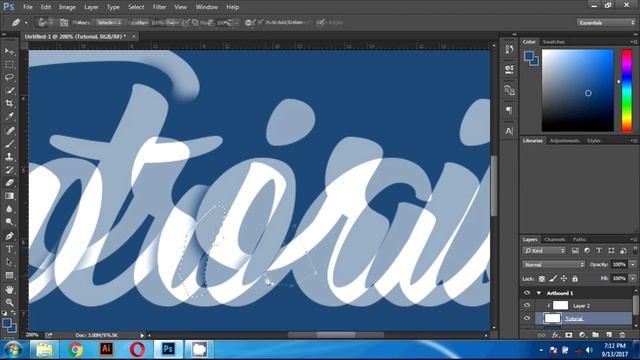The height and width of the screenshot is (360, 640).
Task: Add a layer style with fx icon
Action: click(x=555, y=335)
